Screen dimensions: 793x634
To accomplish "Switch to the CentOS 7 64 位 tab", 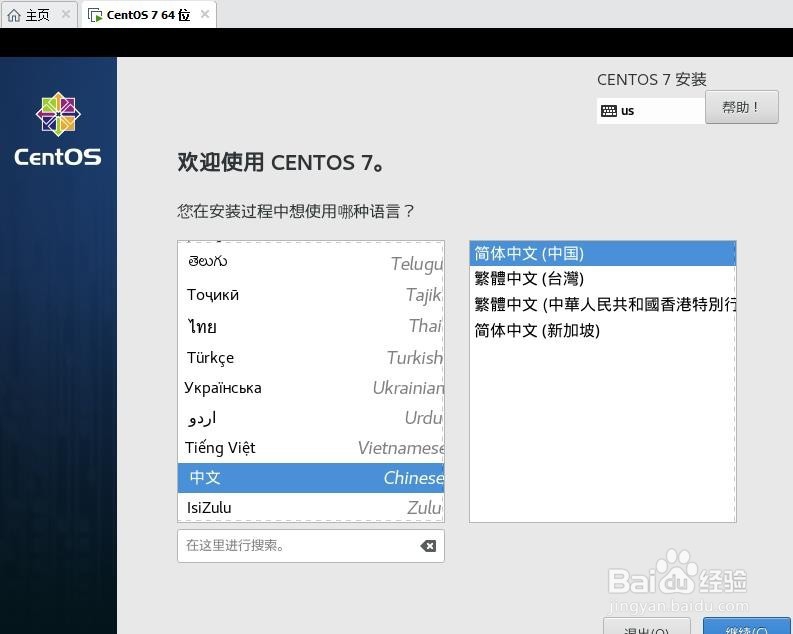I will click(149, 15).
